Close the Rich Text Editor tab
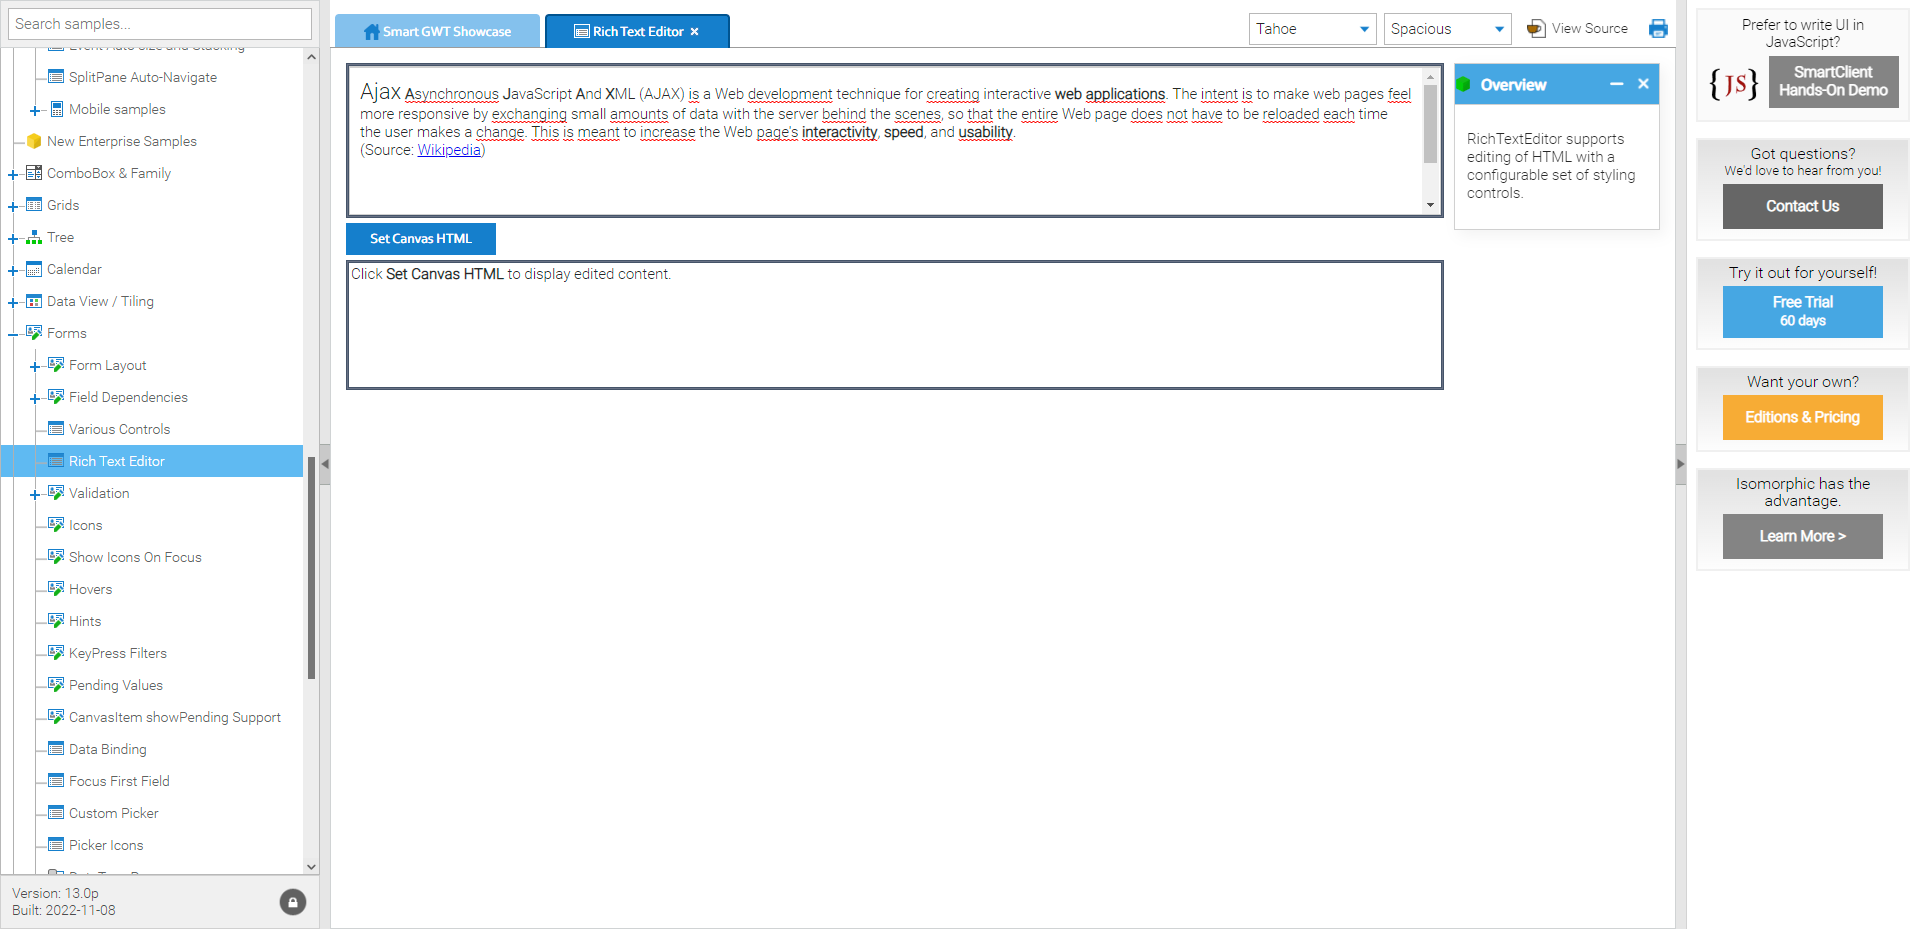The height and width of the screenshot is (929, 1920). [694, 32]
